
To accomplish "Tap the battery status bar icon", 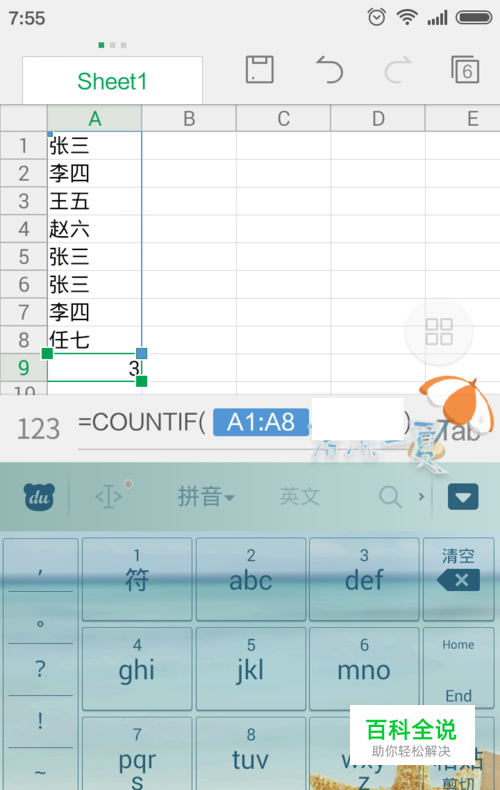I will (x=474, y=18).
